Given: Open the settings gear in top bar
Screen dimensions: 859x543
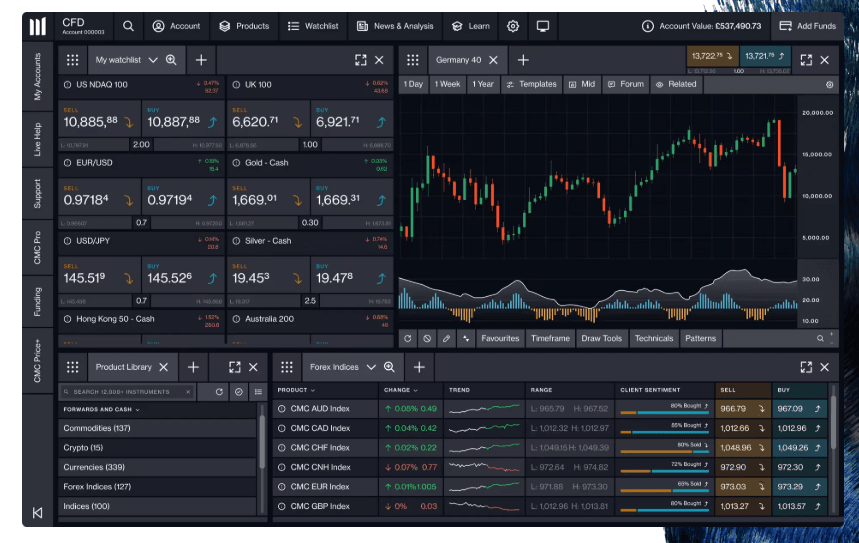Looking at the screenshot, I should coord(513,26).
